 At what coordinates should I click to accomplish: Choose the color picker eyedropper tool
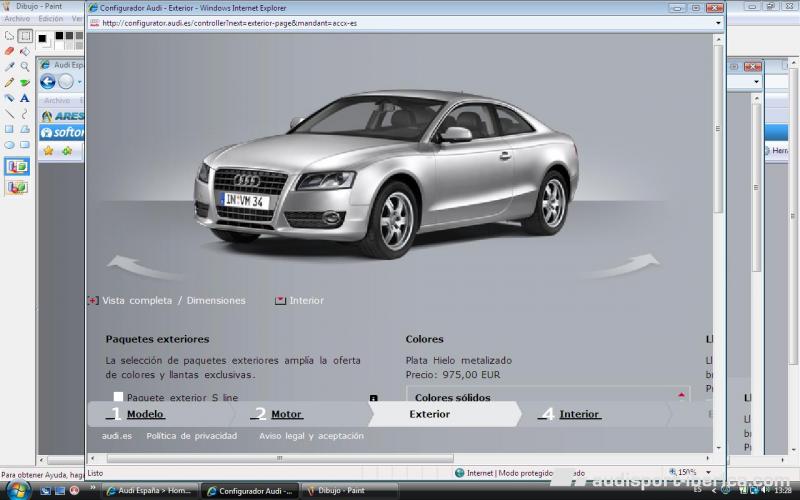9,66
